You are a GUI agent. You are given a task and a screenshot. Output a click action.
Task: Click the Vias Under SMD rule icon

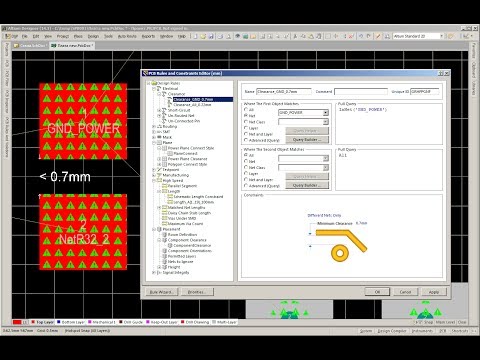coord(164,218)
